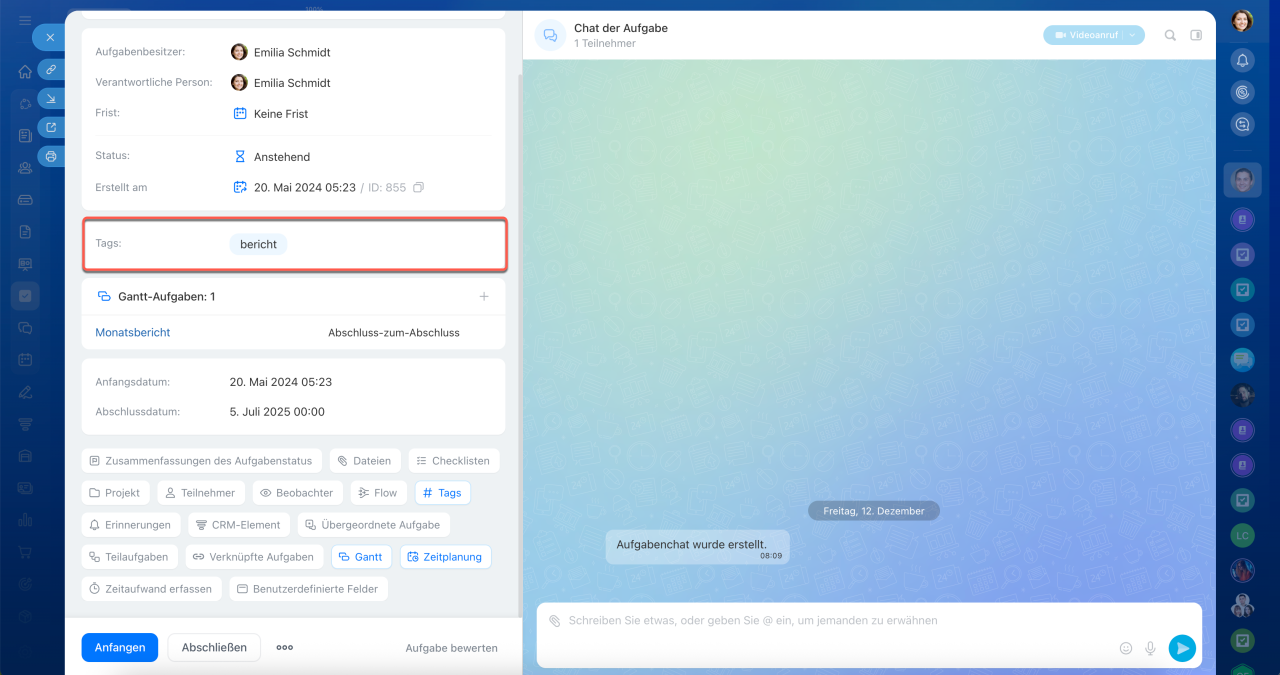Open task in new window icon

(50, 127)
